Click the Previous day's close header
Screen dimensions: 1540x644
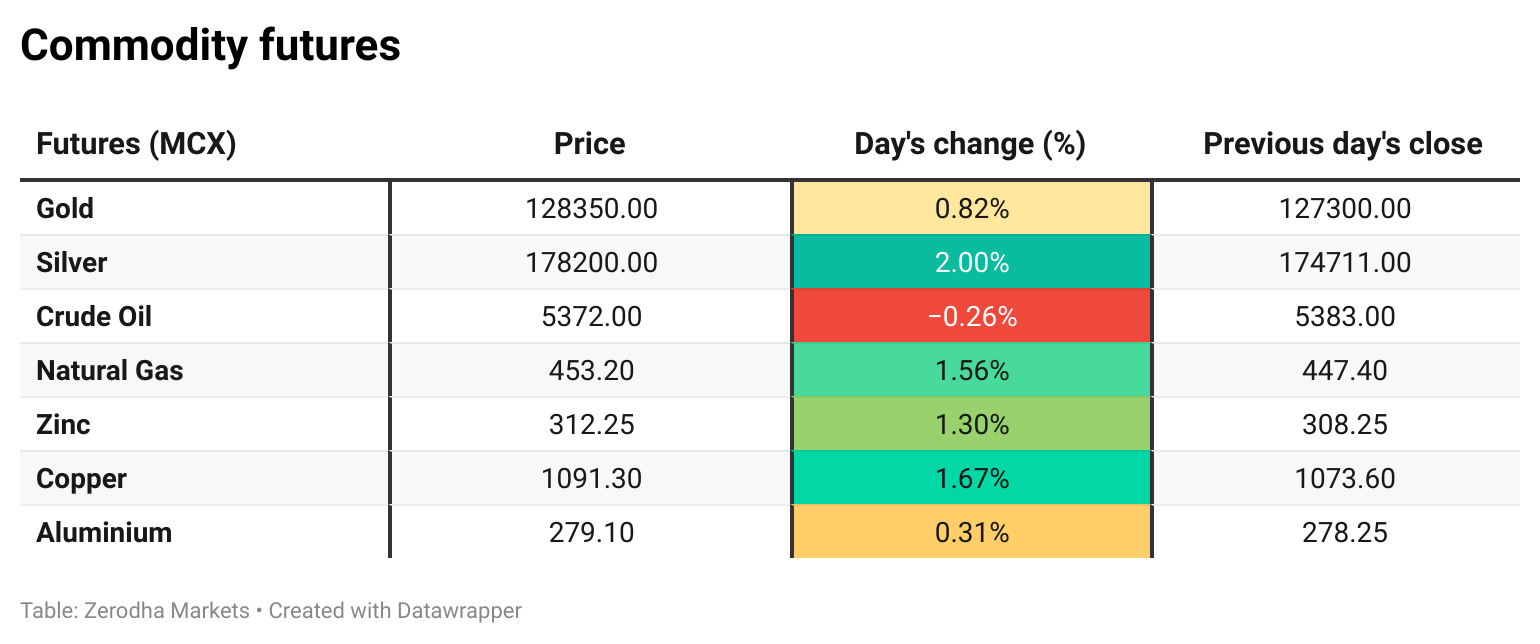pos(1342,144)
